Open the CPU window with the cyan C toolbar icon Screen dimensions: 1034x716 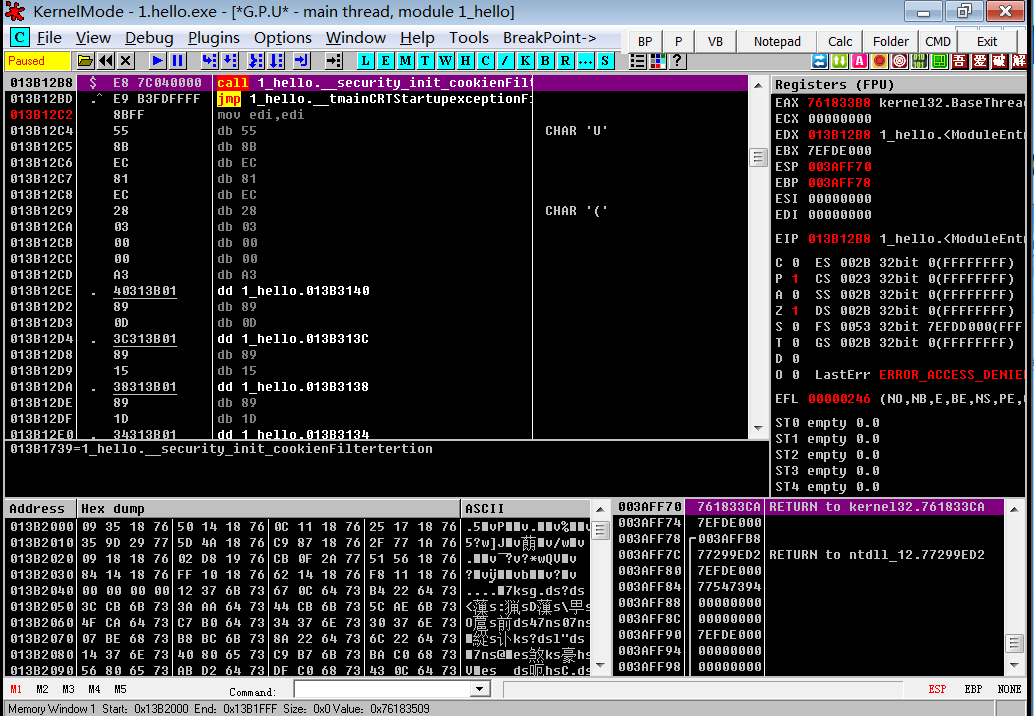click(485, 61)
